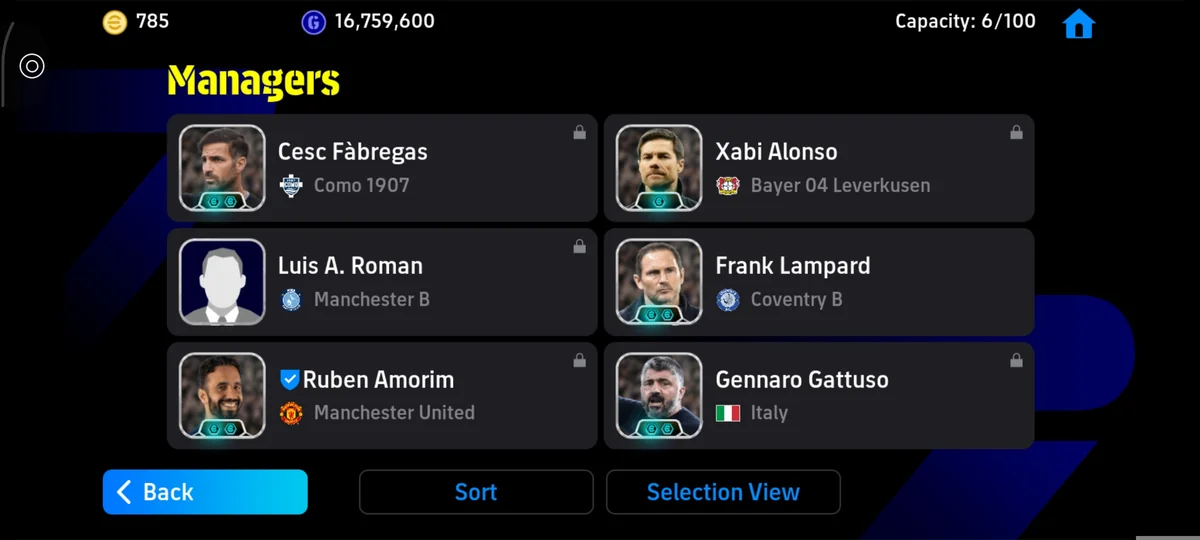This screenshot has width=1200, height=540.
Task: Toggle lock on Gennaro Gattuso card
Action: [x=1016, y=360]
